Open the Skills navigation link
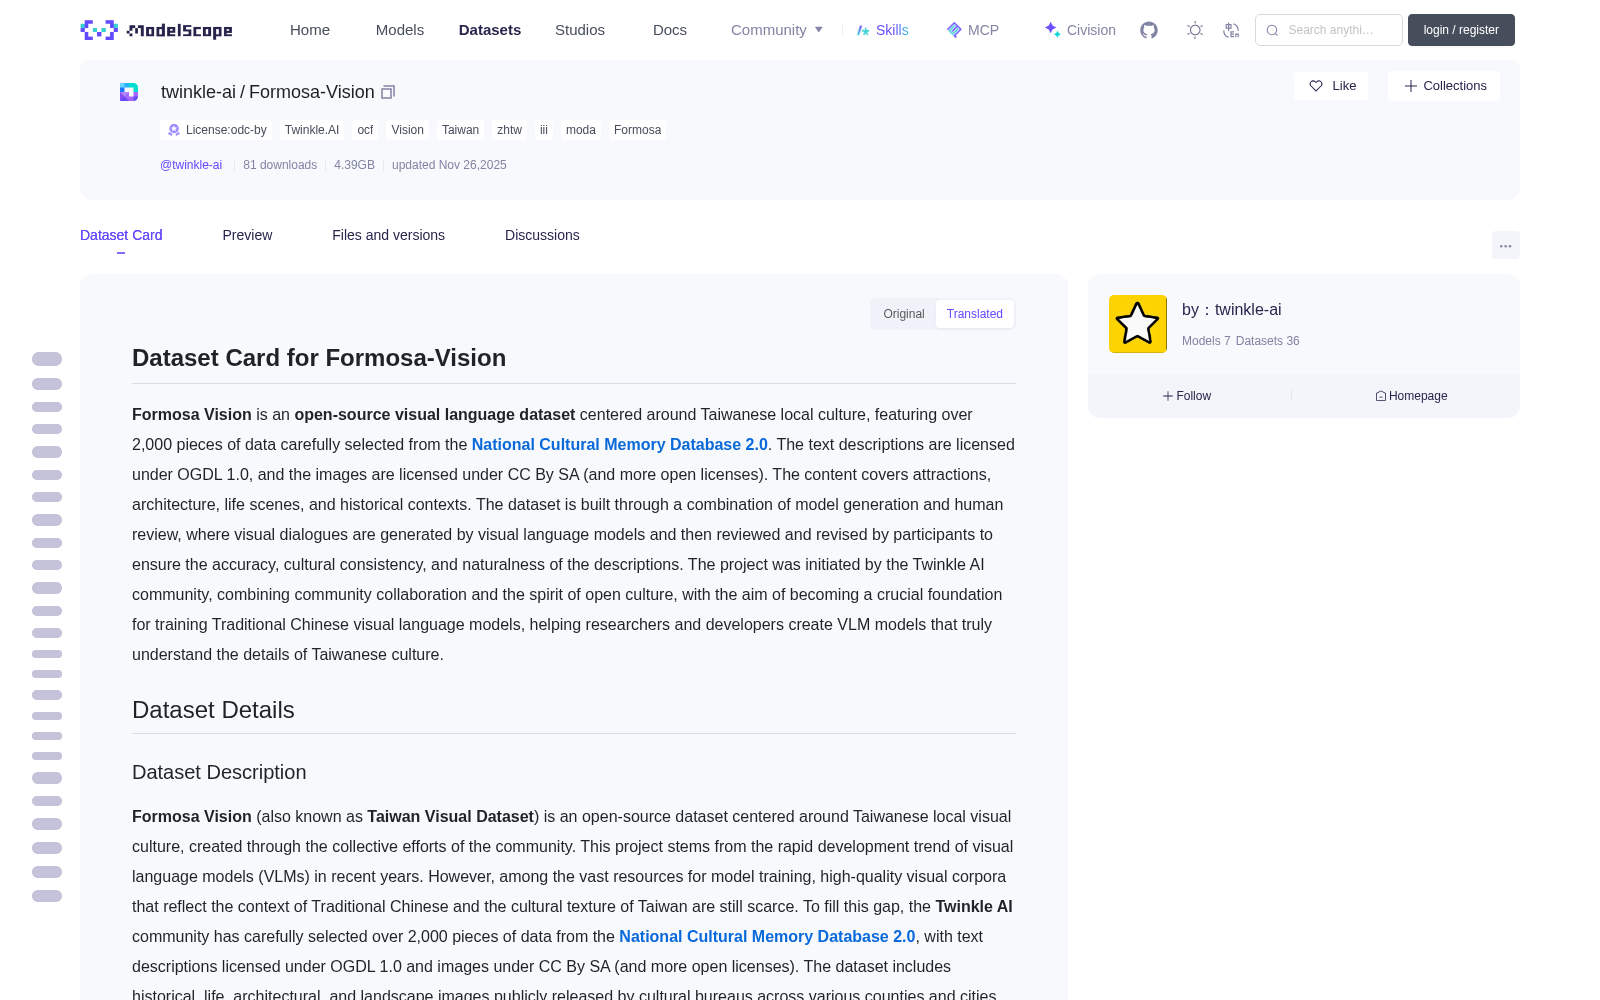Image resolution: width=1600 pixels, height=1000 pixels. [x=882, y=30]
